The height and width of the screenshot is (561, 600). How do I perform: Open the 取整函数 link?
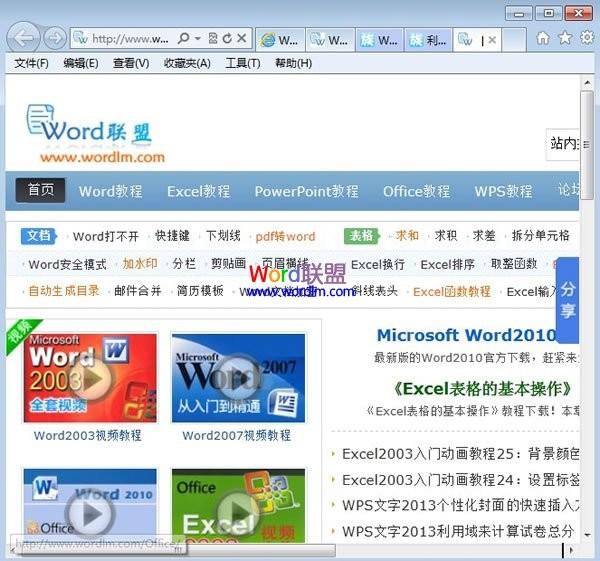coord(514,264)
